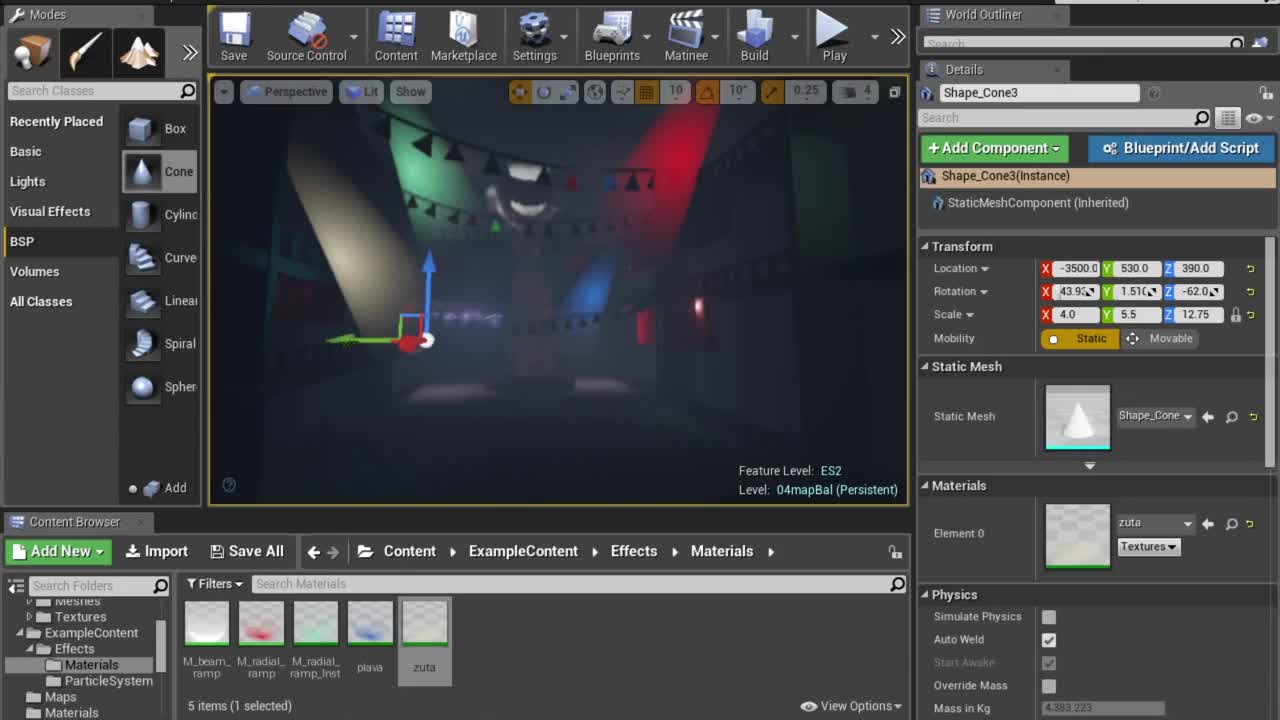The image size is (1280, 720).
Task: Open Source Control from the toolbar
Action: [306, 37]
